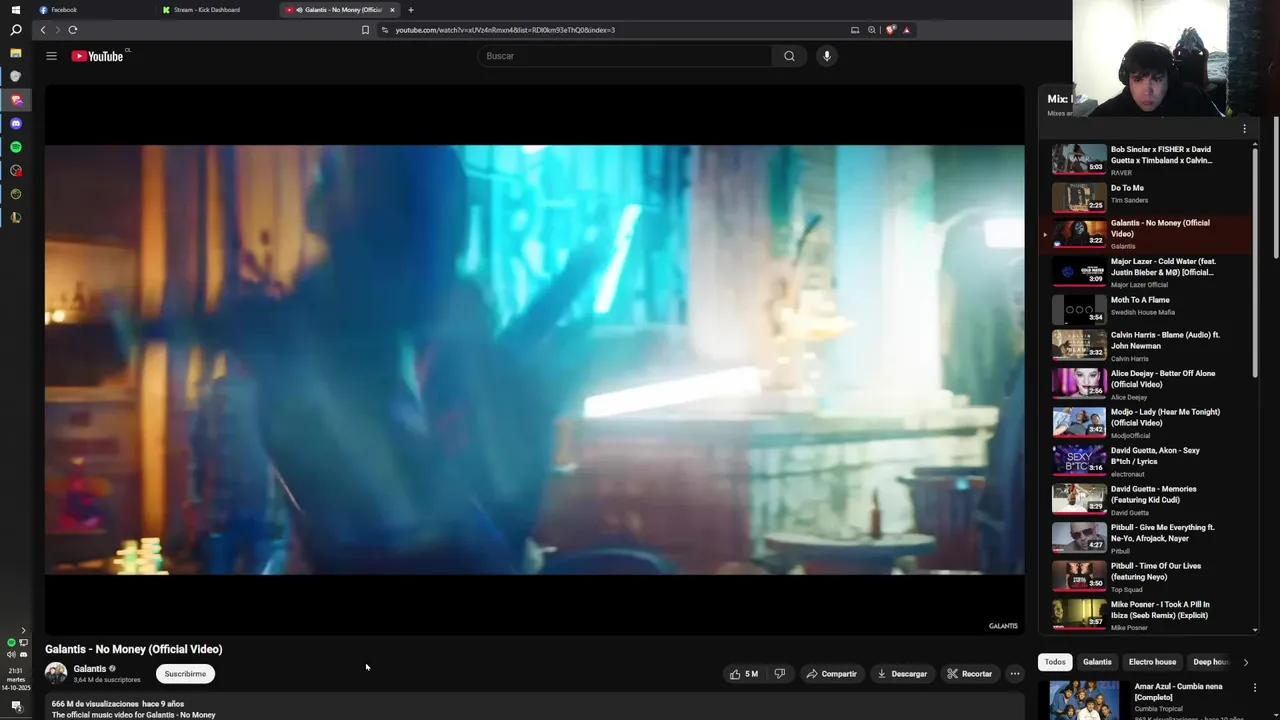The image size is (1280, 720).
Task: Select the youtube.com URL in the address bar
Action: click(x=505, y=30)
